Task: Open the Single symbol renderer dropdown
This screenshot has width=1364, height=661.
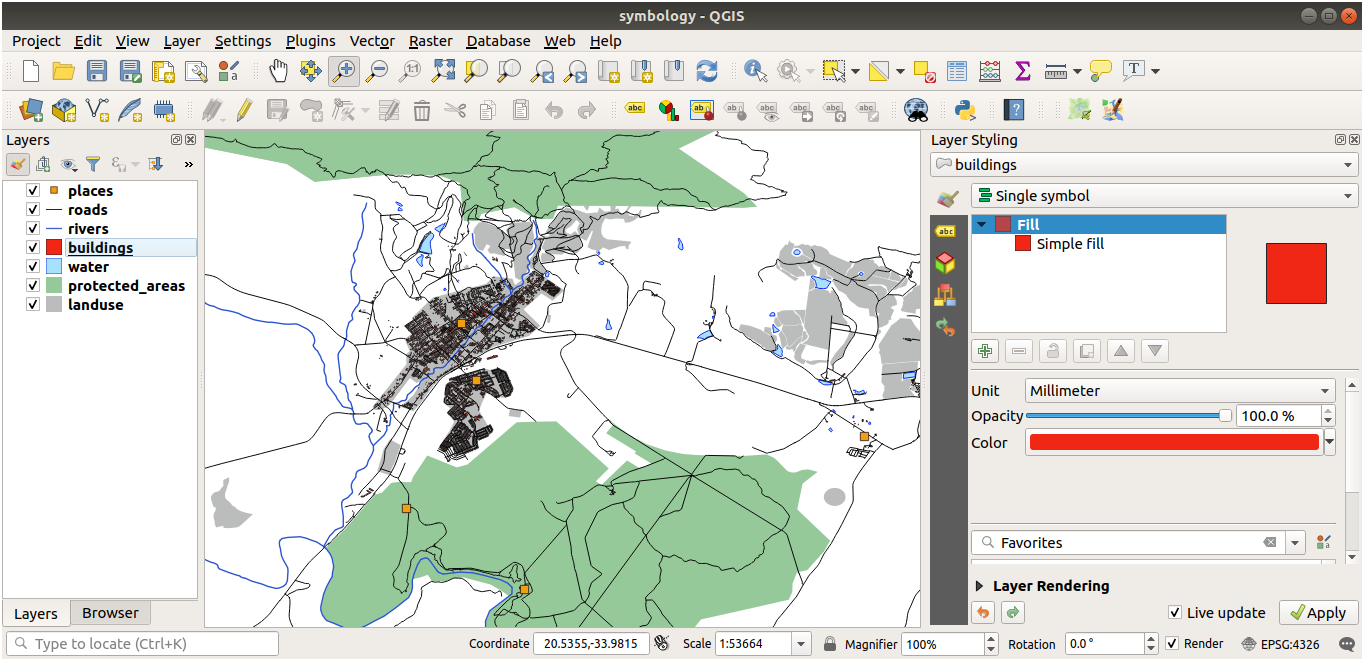Action: click(1164, 196)
